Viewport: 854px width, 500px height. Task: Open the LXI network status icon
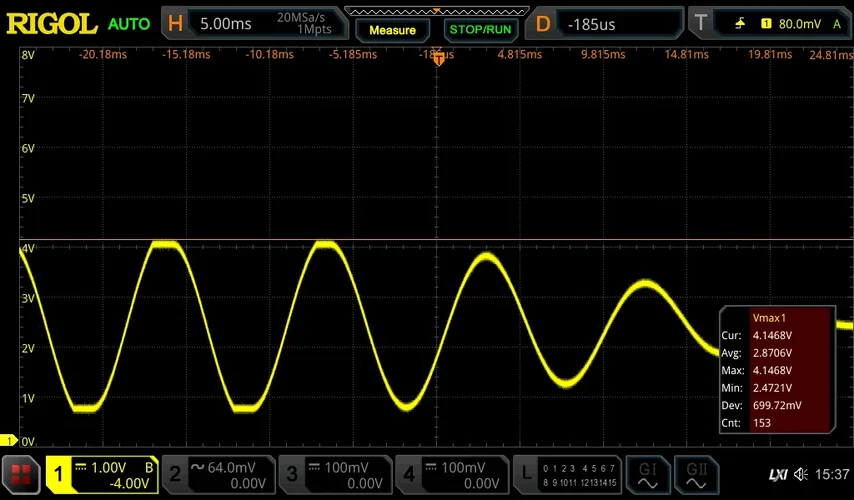tap(778, 474)
